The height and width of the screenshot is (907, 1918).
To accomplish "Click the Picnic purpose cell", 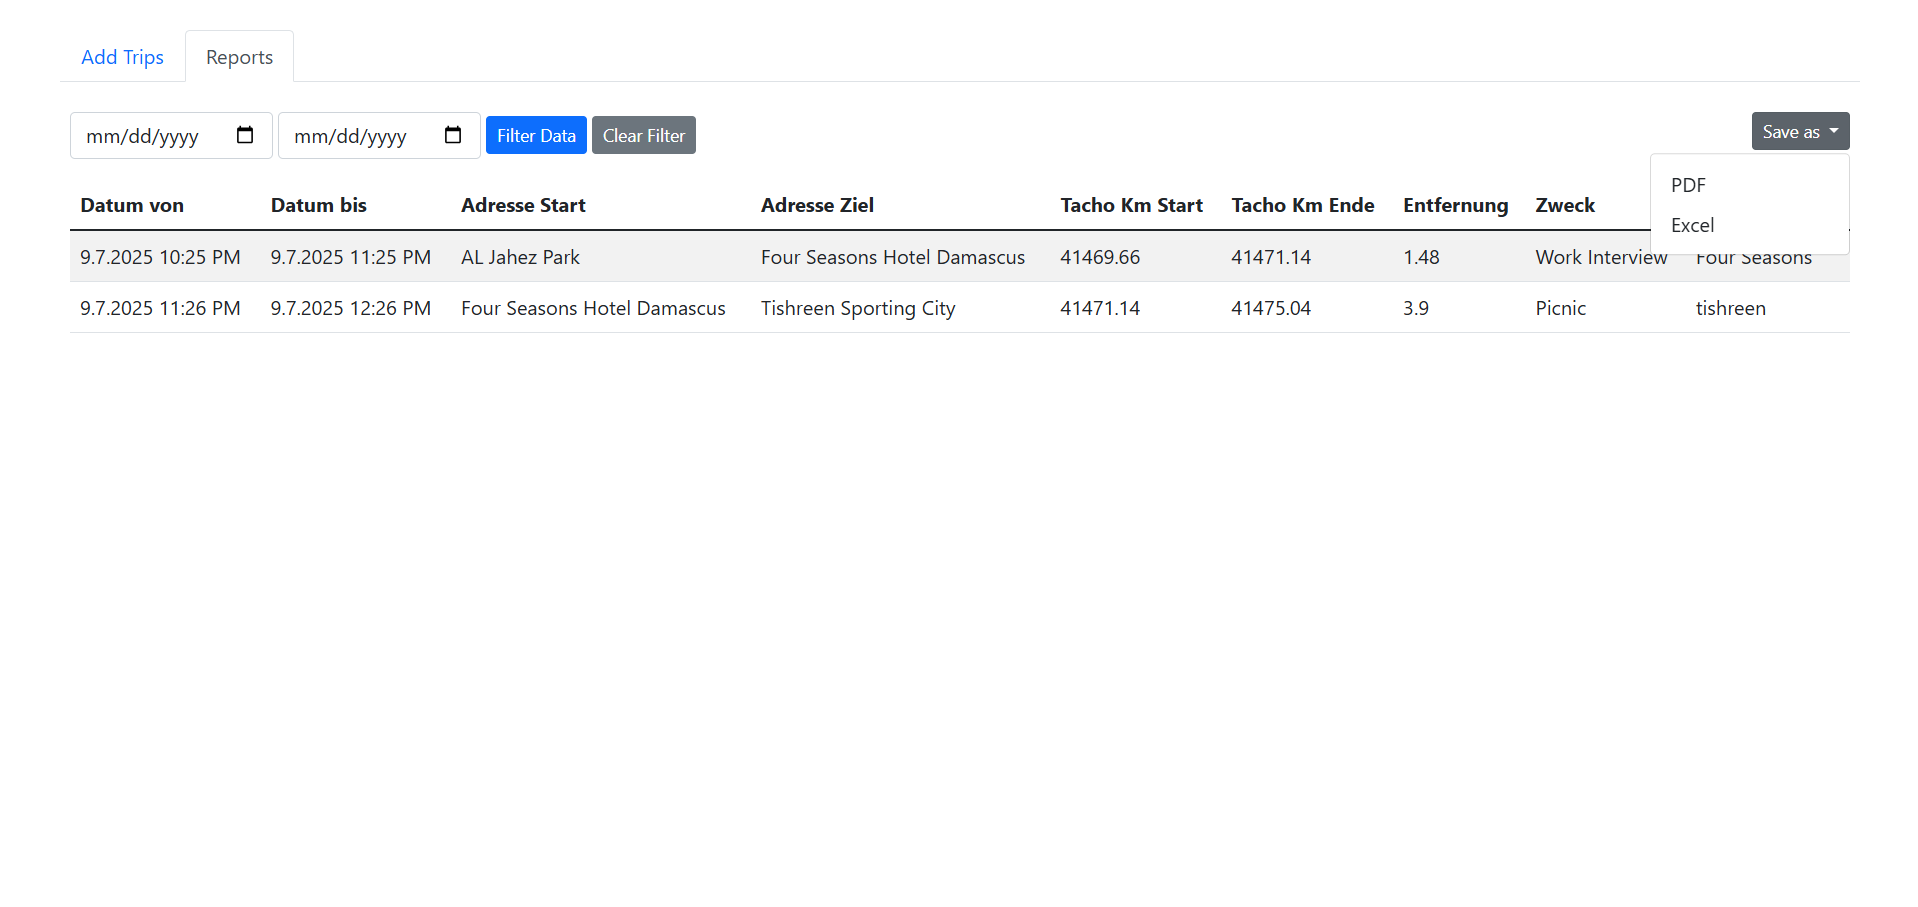I will click(1560, 308).
